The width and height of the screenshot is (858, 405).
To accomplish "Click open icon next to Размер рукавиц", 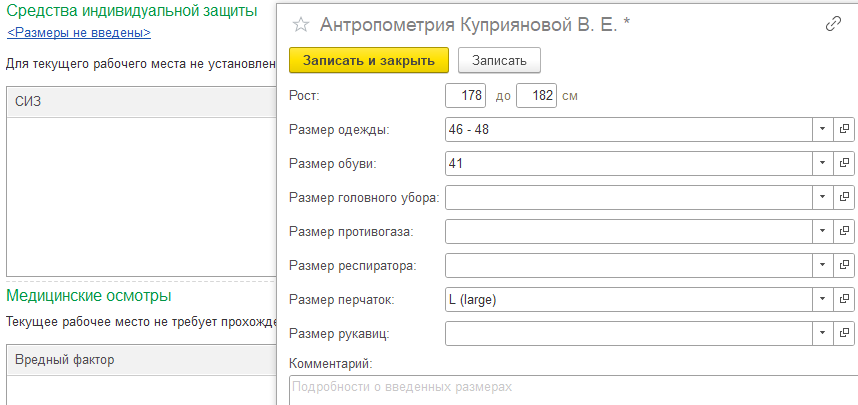I will pos(844,333).
